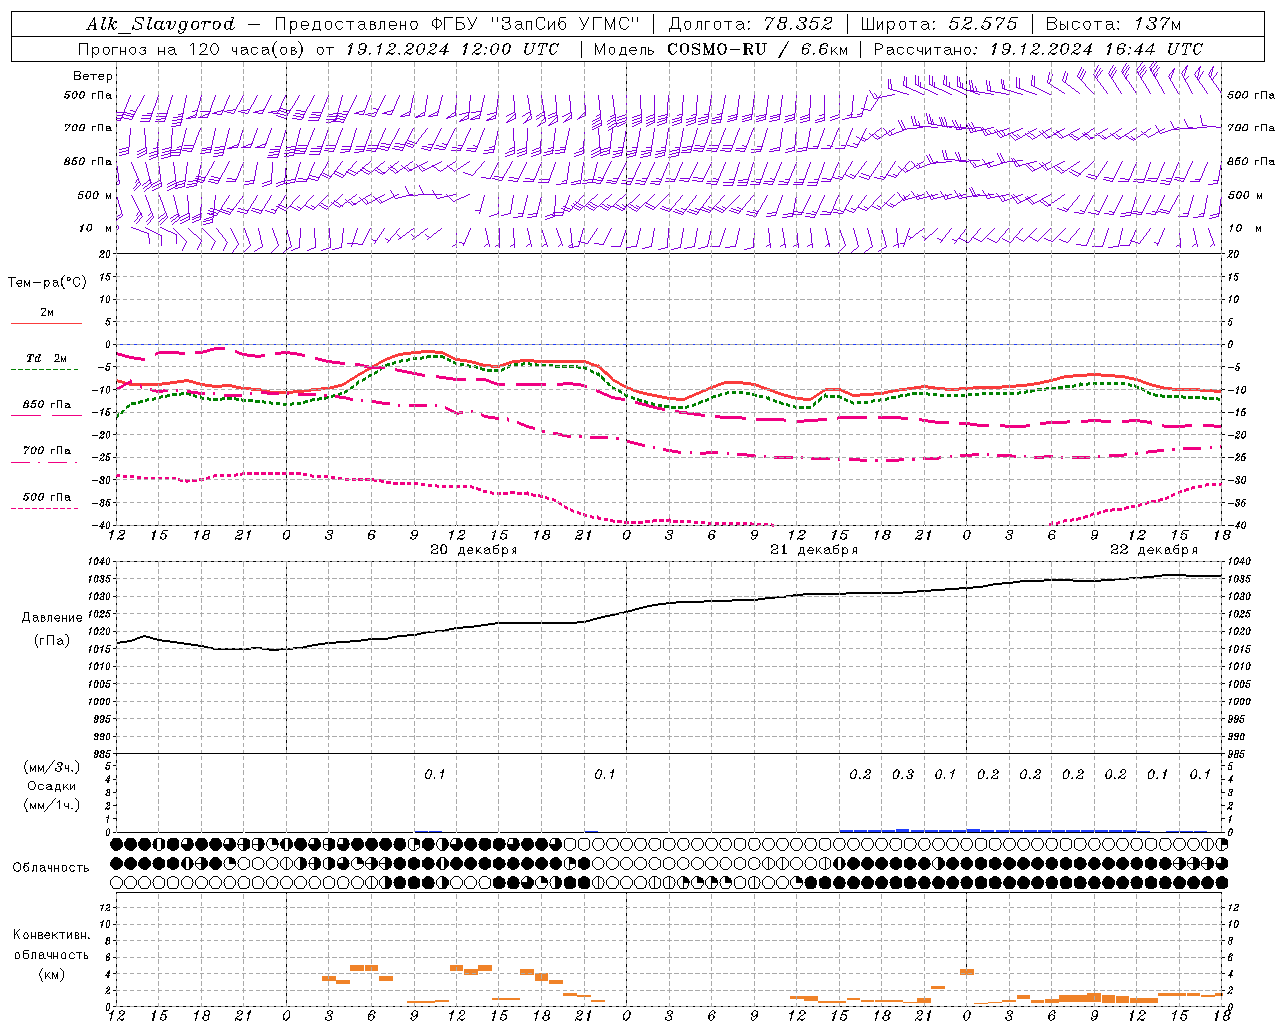Click the Давление panel label
Image resolution: width=1280 pixels, height=1024 pixels.
point(52,618)
